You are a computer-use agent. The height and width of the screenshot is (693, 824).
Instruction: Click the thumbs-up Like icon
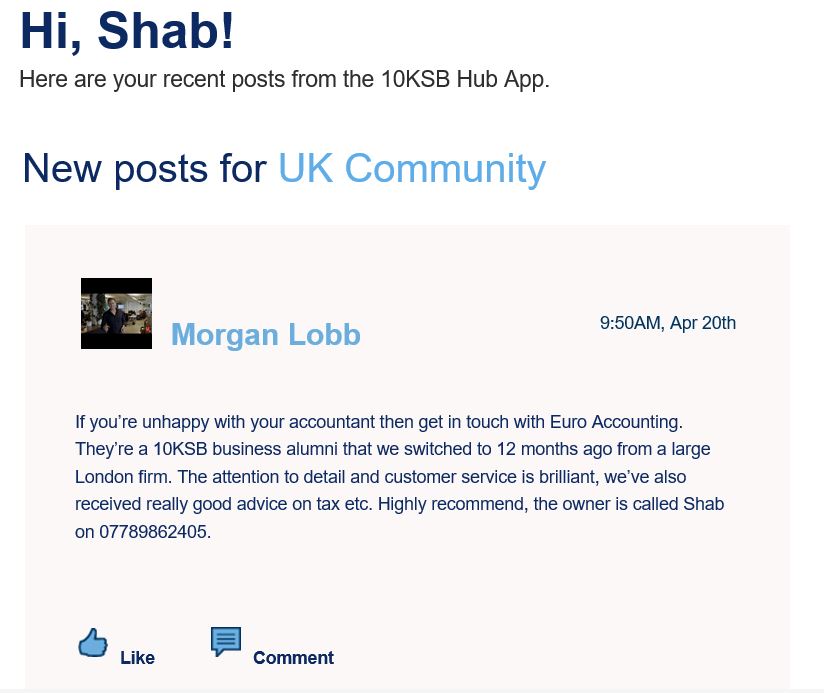pos(93,643)
